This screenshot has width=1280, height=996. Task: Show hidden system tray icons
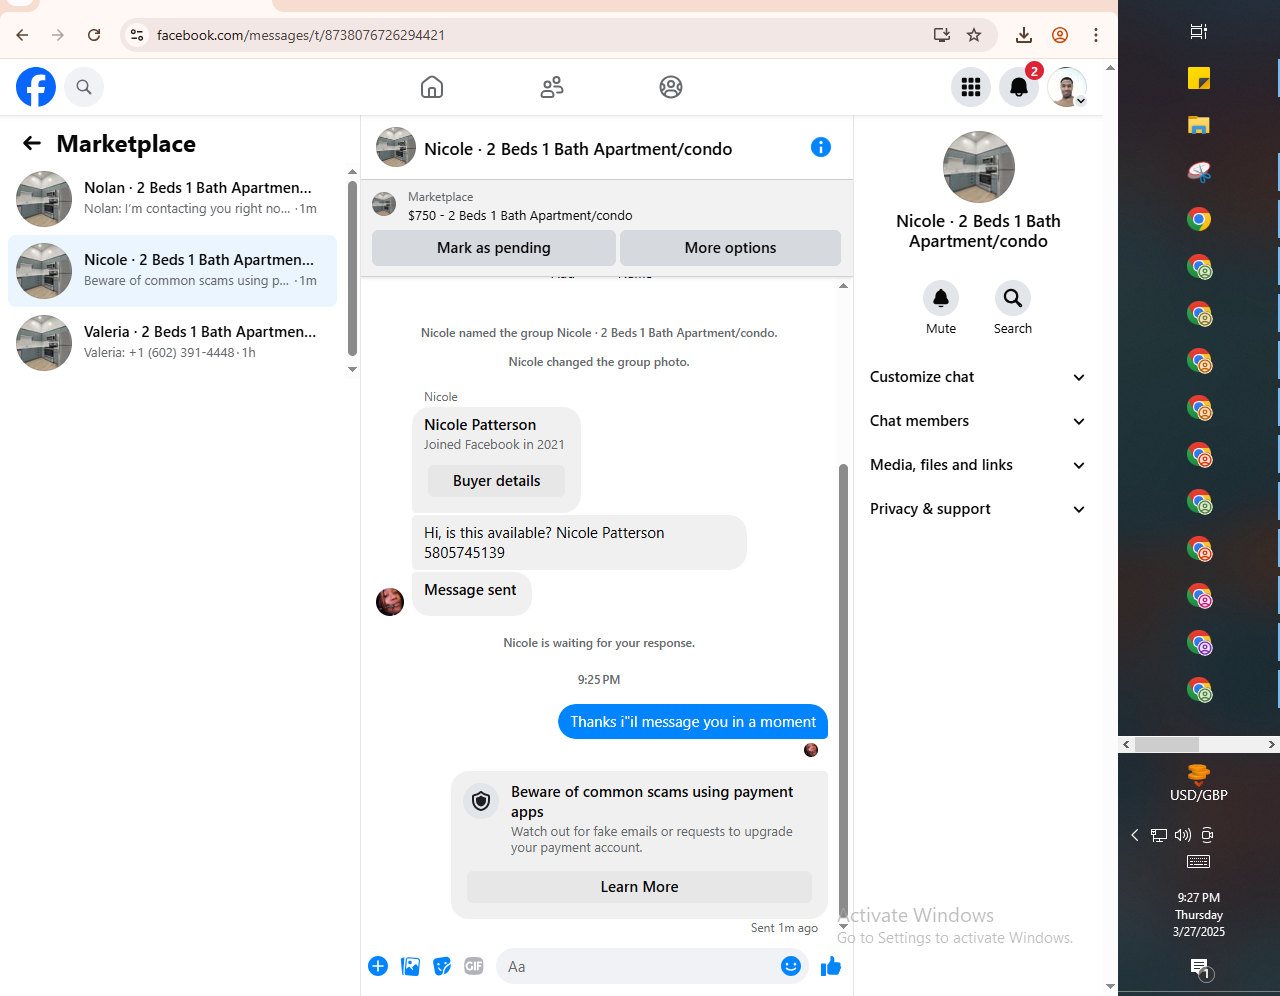pyautogui.click(x=1135, y=835)
